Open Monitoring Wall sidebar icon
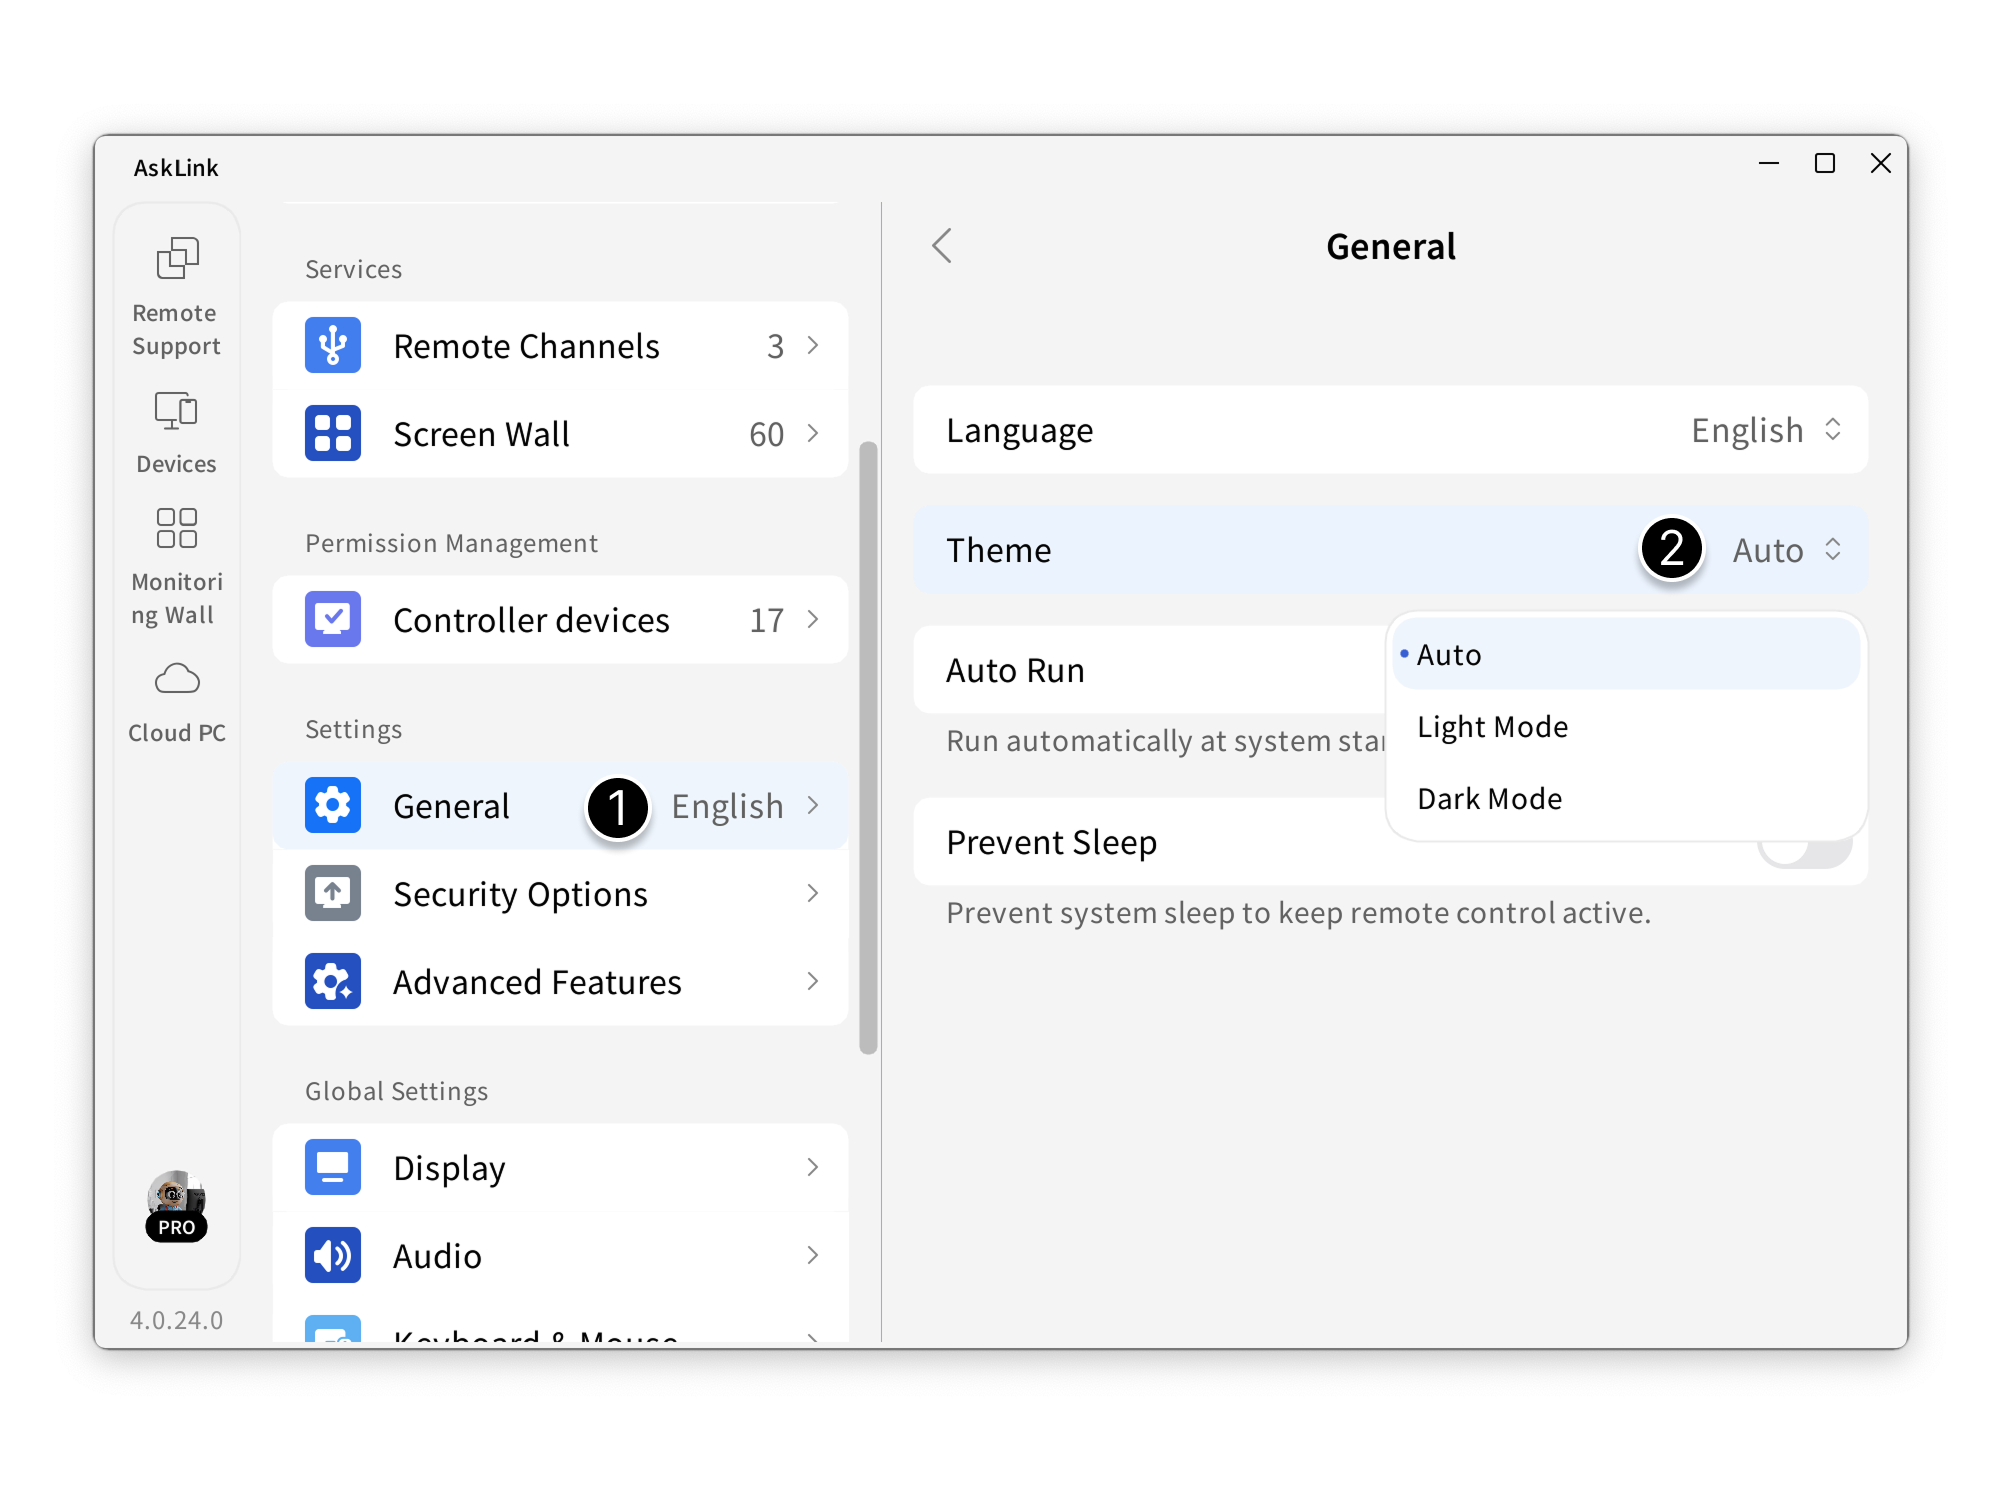Image resolution: width=2000 pixels, height=1500 pixels. pos(176,529)
